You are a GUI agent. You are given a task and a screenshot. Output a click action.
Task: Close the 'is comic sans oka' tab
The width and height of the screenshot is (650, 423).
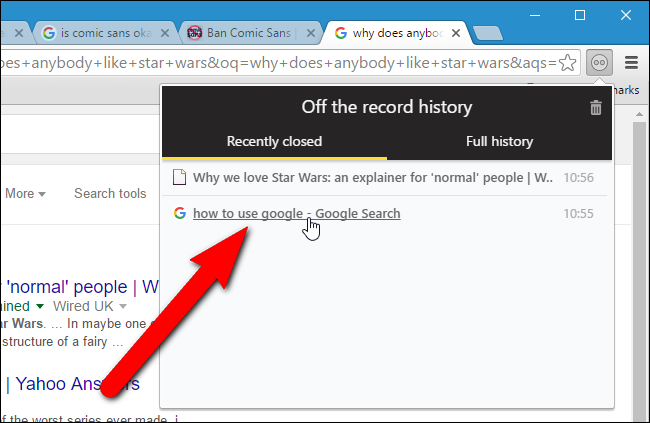(165, 33)
